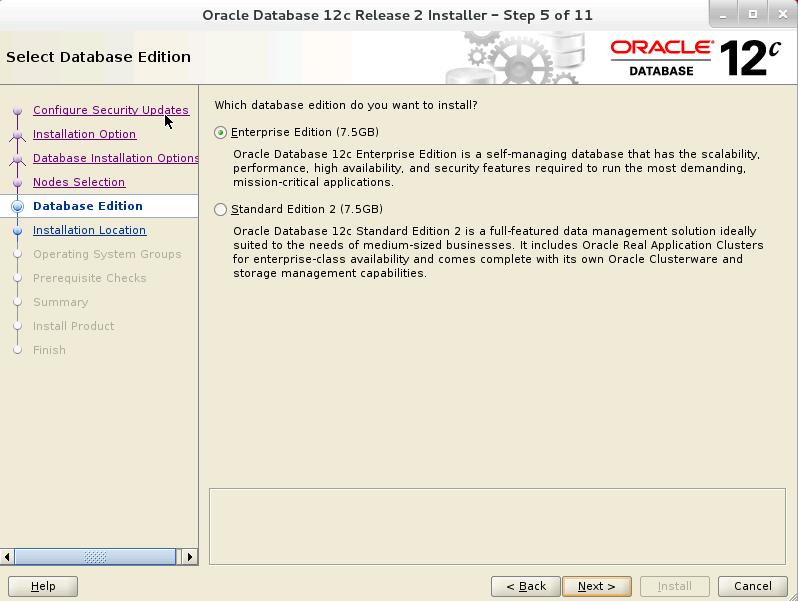This screenshot has height=601, width=798.
Task: Click the Standard Edition 2 description paragraph
Action: pos(498,252)
